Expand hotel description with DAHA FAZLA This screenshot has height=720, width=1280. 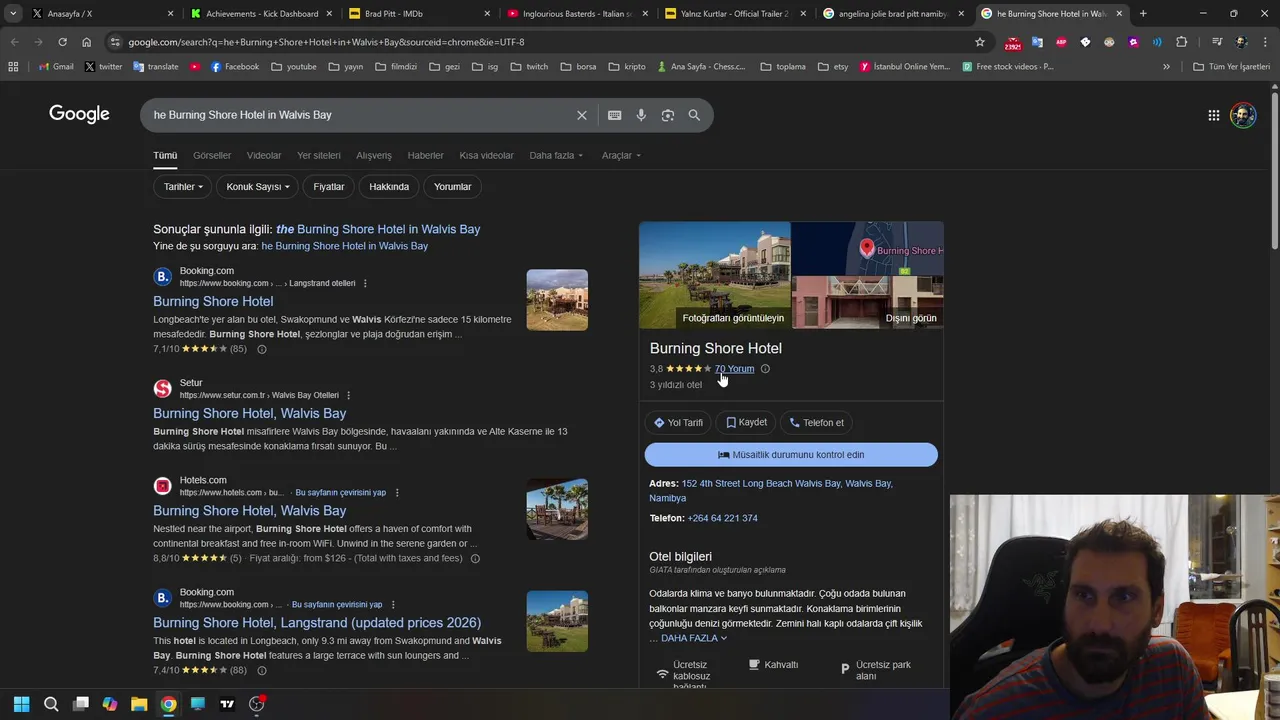click(694, 638)
